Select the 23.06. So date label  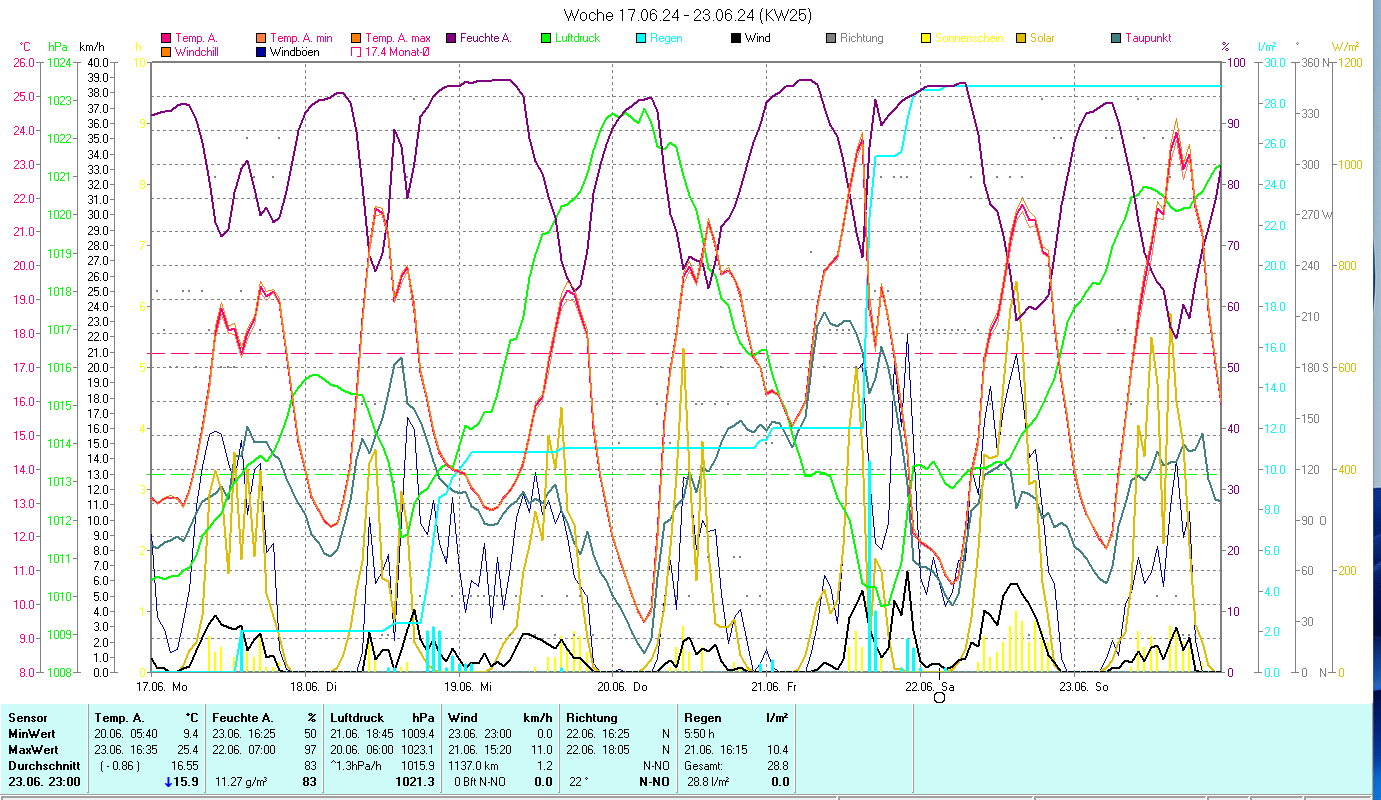point(1084,687)
